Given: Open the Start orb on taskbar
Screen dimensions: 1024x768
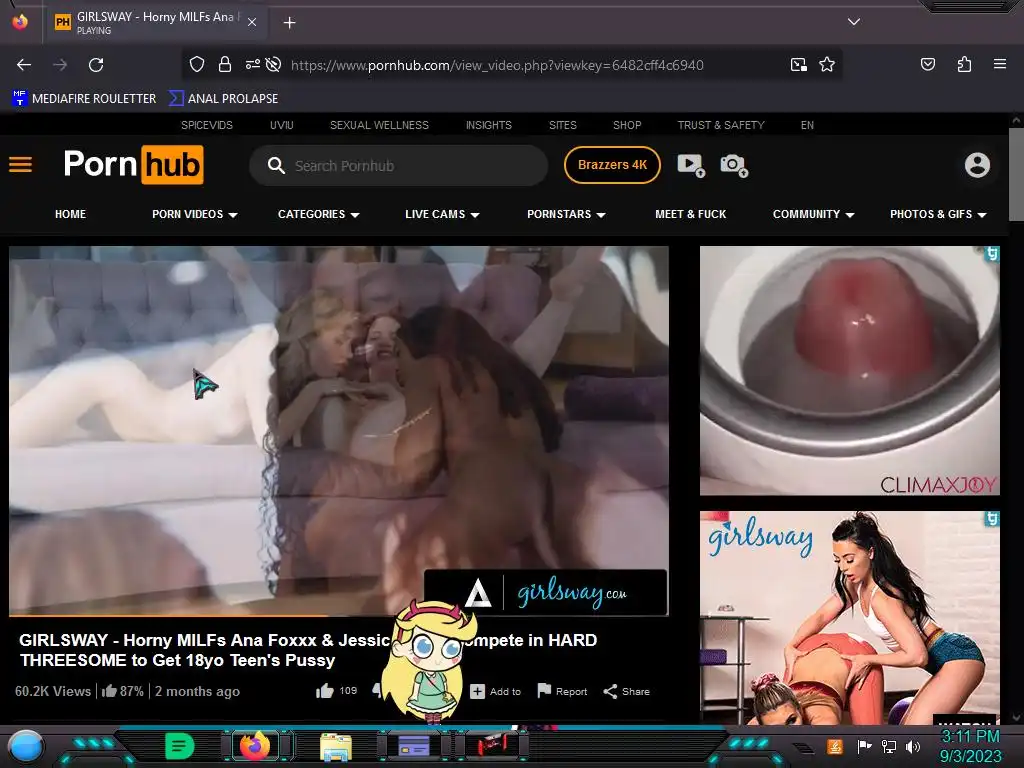Looking at the screenshot, I should [26, 746].
